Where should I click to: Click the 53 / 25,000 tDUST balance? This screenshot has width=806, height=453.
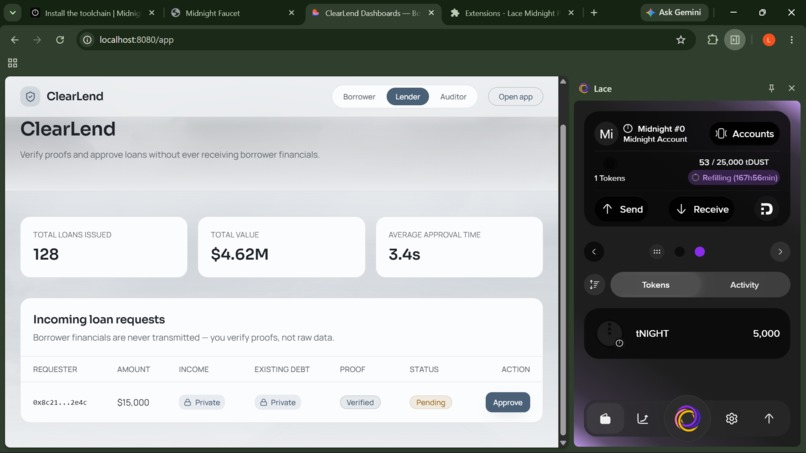click(x=734, y=162)
